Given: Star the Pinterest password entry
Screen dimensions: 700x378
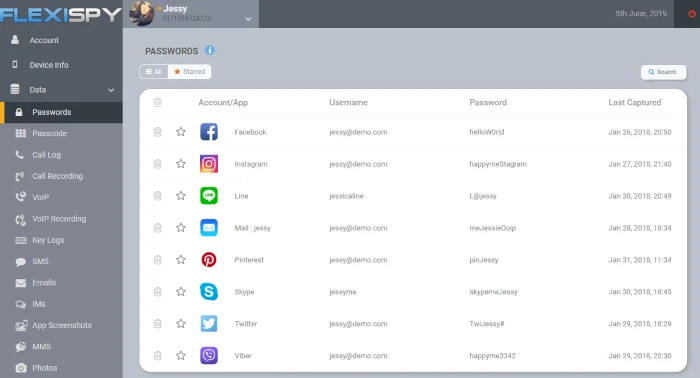Looking at the screenshot, I should click(181, 259).
